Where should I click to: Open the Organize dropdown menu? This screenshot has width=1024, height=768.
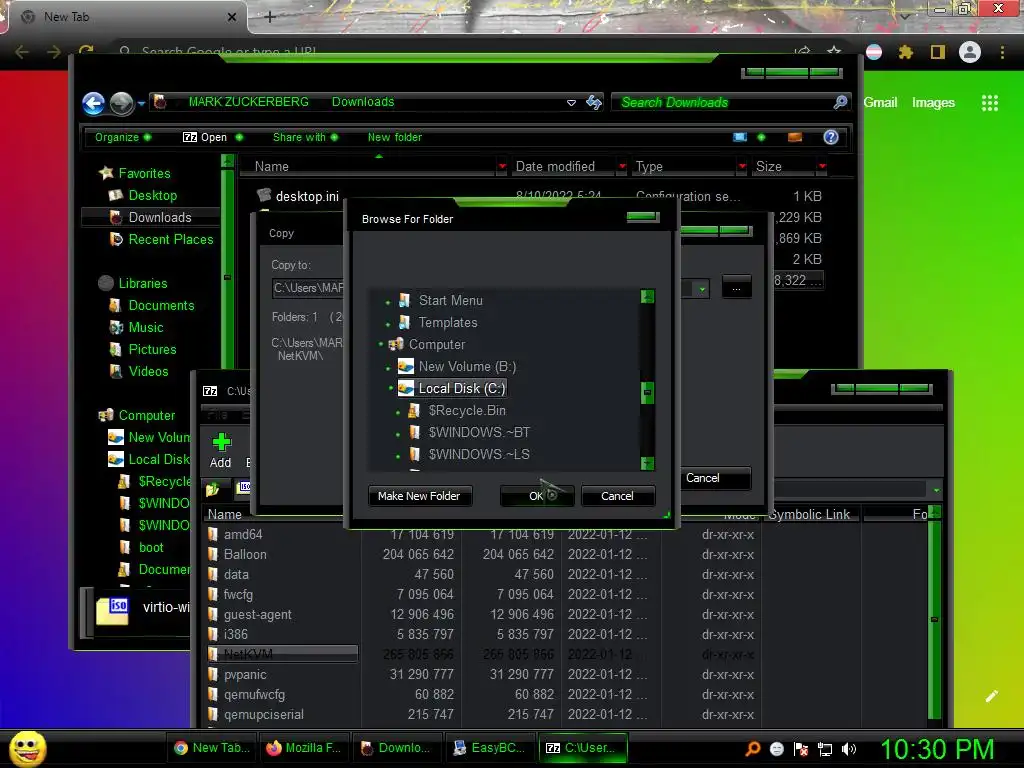(123, 137)
